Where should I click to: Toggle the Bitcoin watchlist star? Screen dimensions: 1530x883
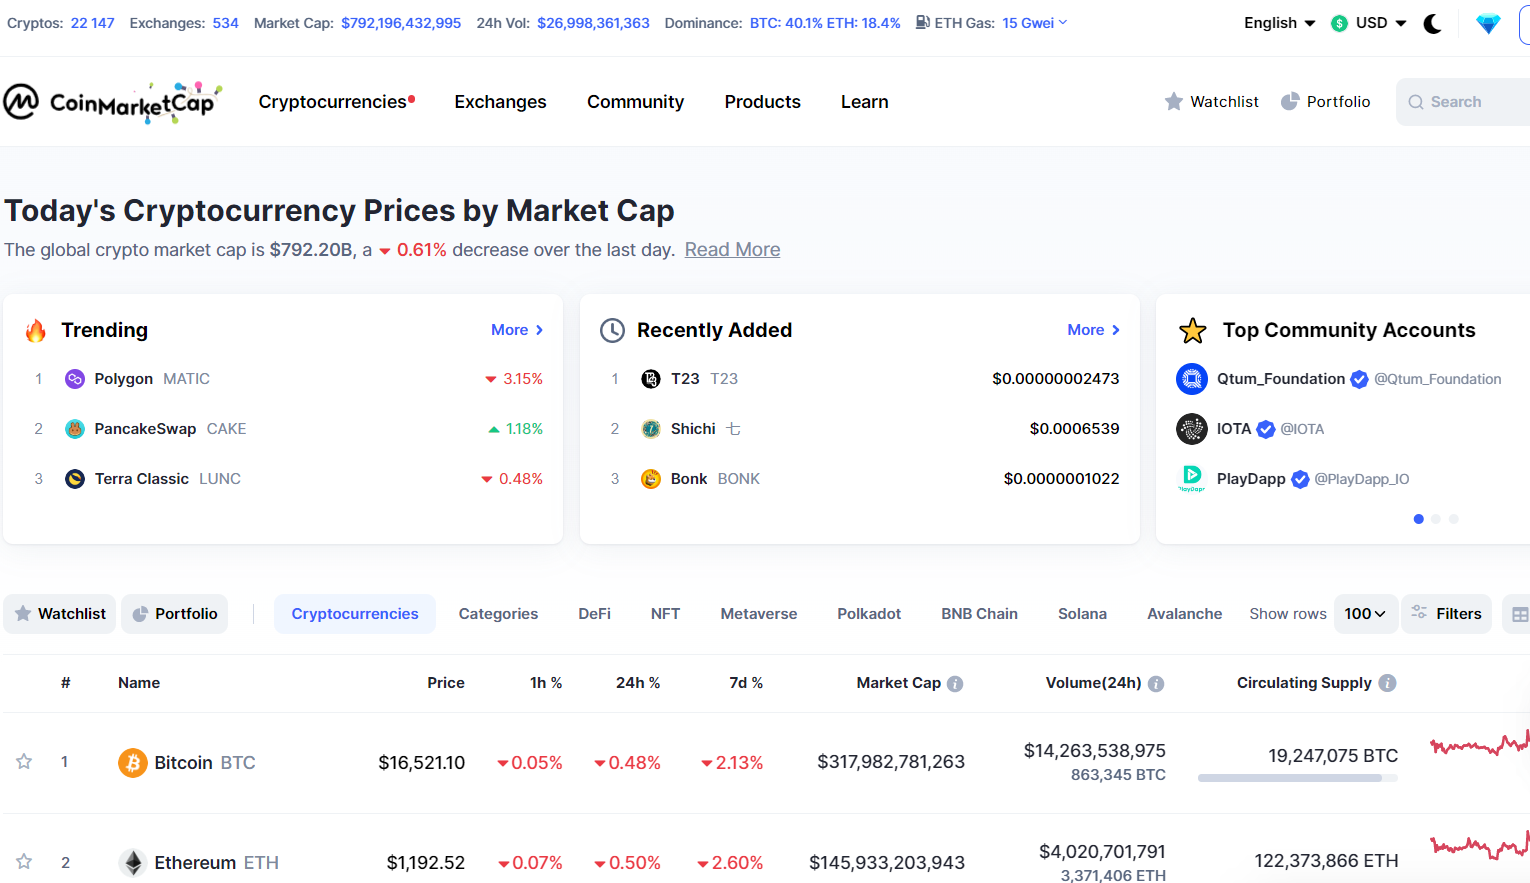[24, 762]
